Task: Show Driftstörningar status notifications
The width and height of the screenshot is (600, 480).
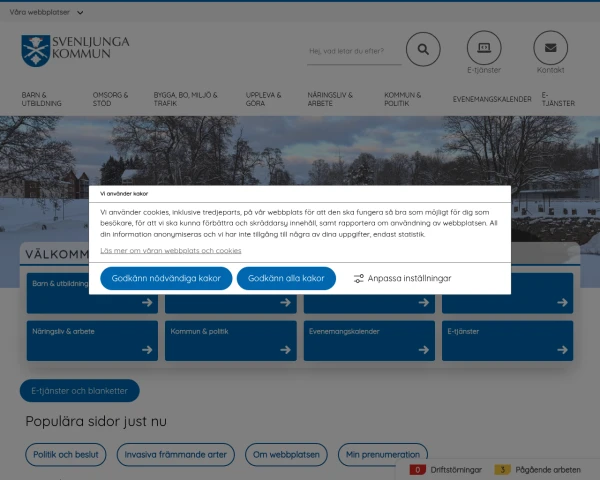Action: (x=447, y=469)
